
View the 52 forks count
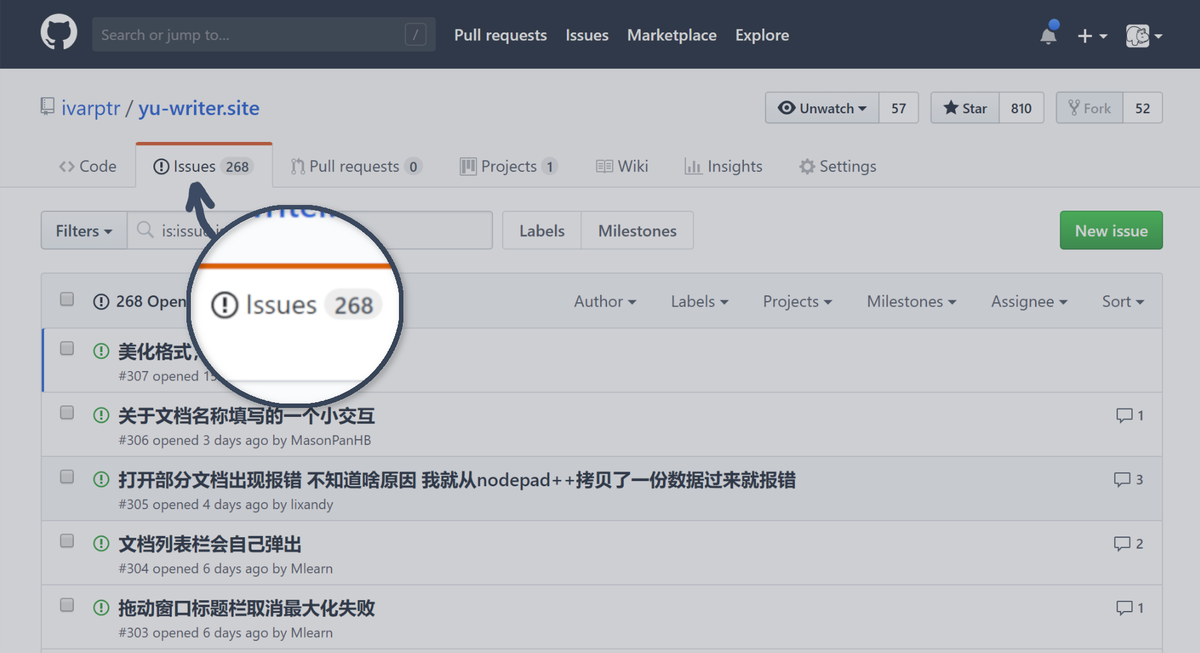click(x=1142, y=108)
